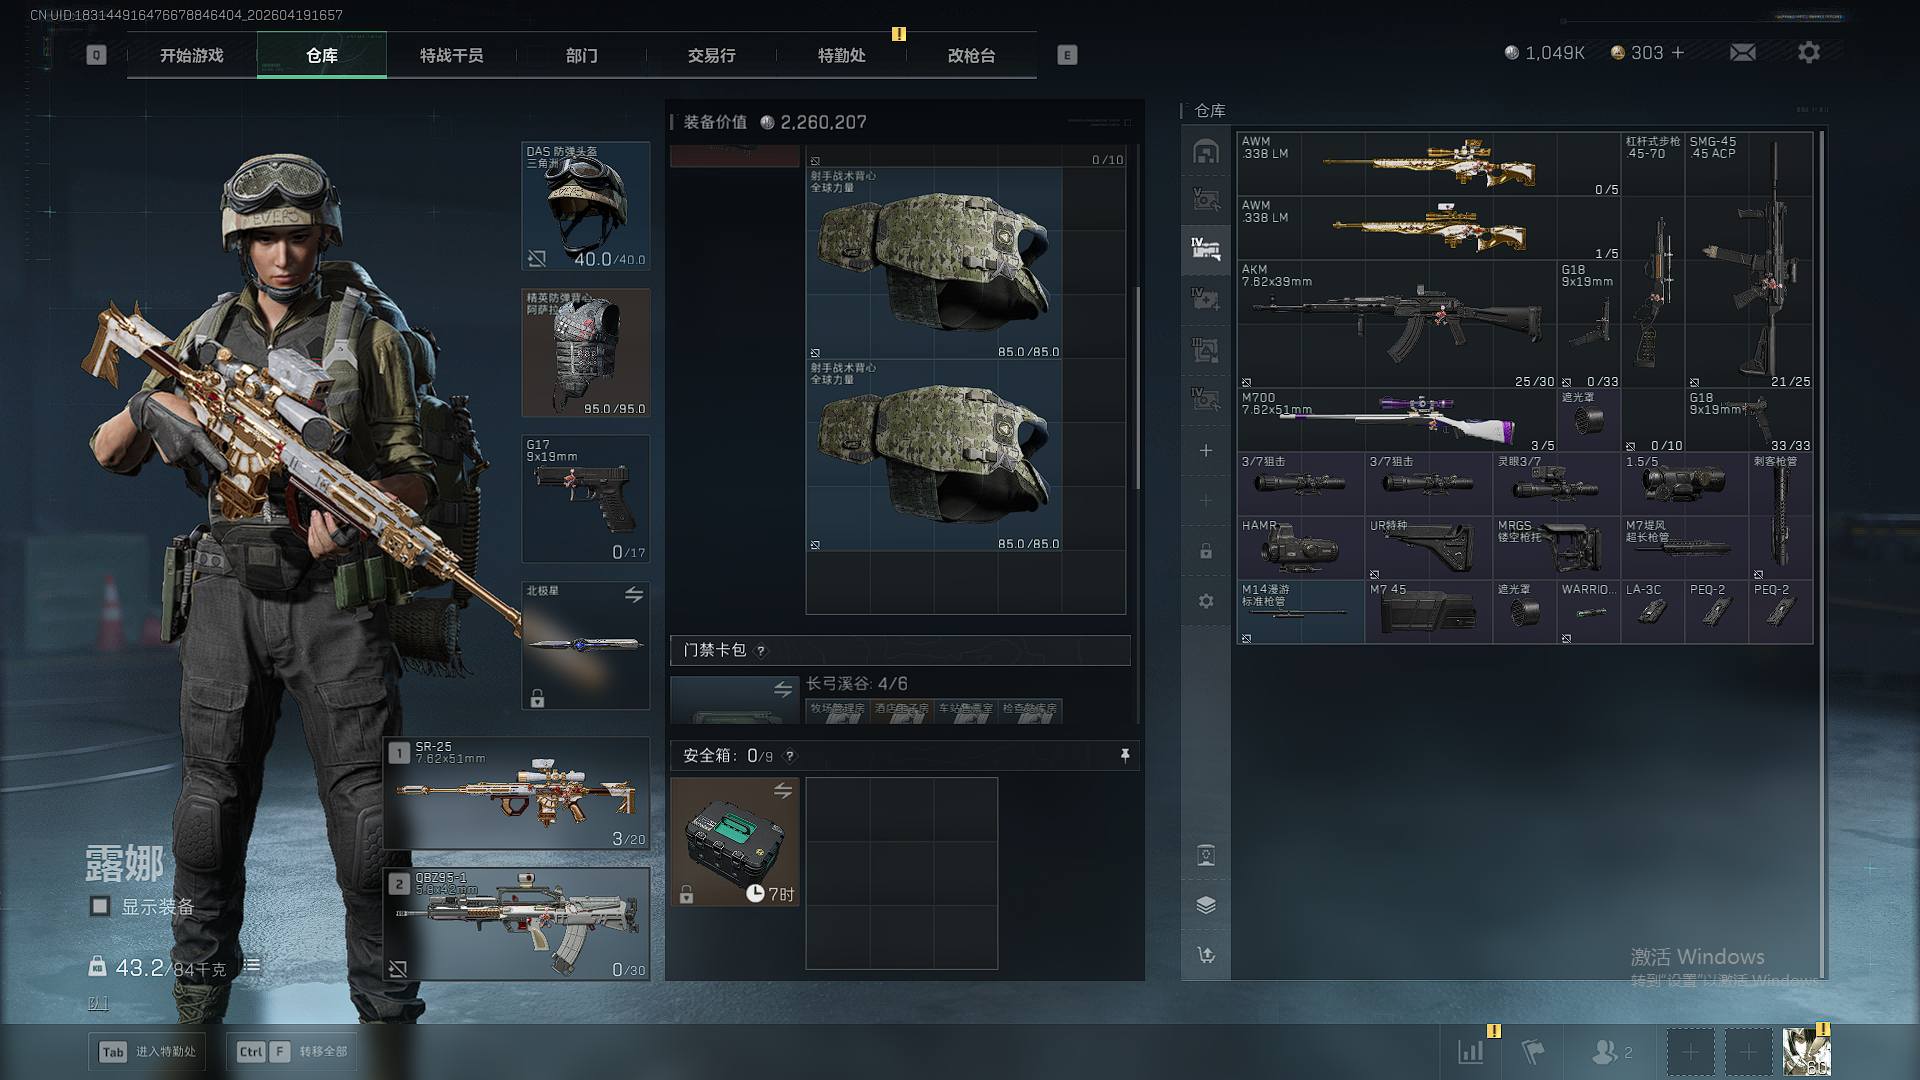Viewport: 1920px width, 1080px height.
Task: Click the pin icon on safe box header
Action: pyautogui.click(x=1125, y=755)
